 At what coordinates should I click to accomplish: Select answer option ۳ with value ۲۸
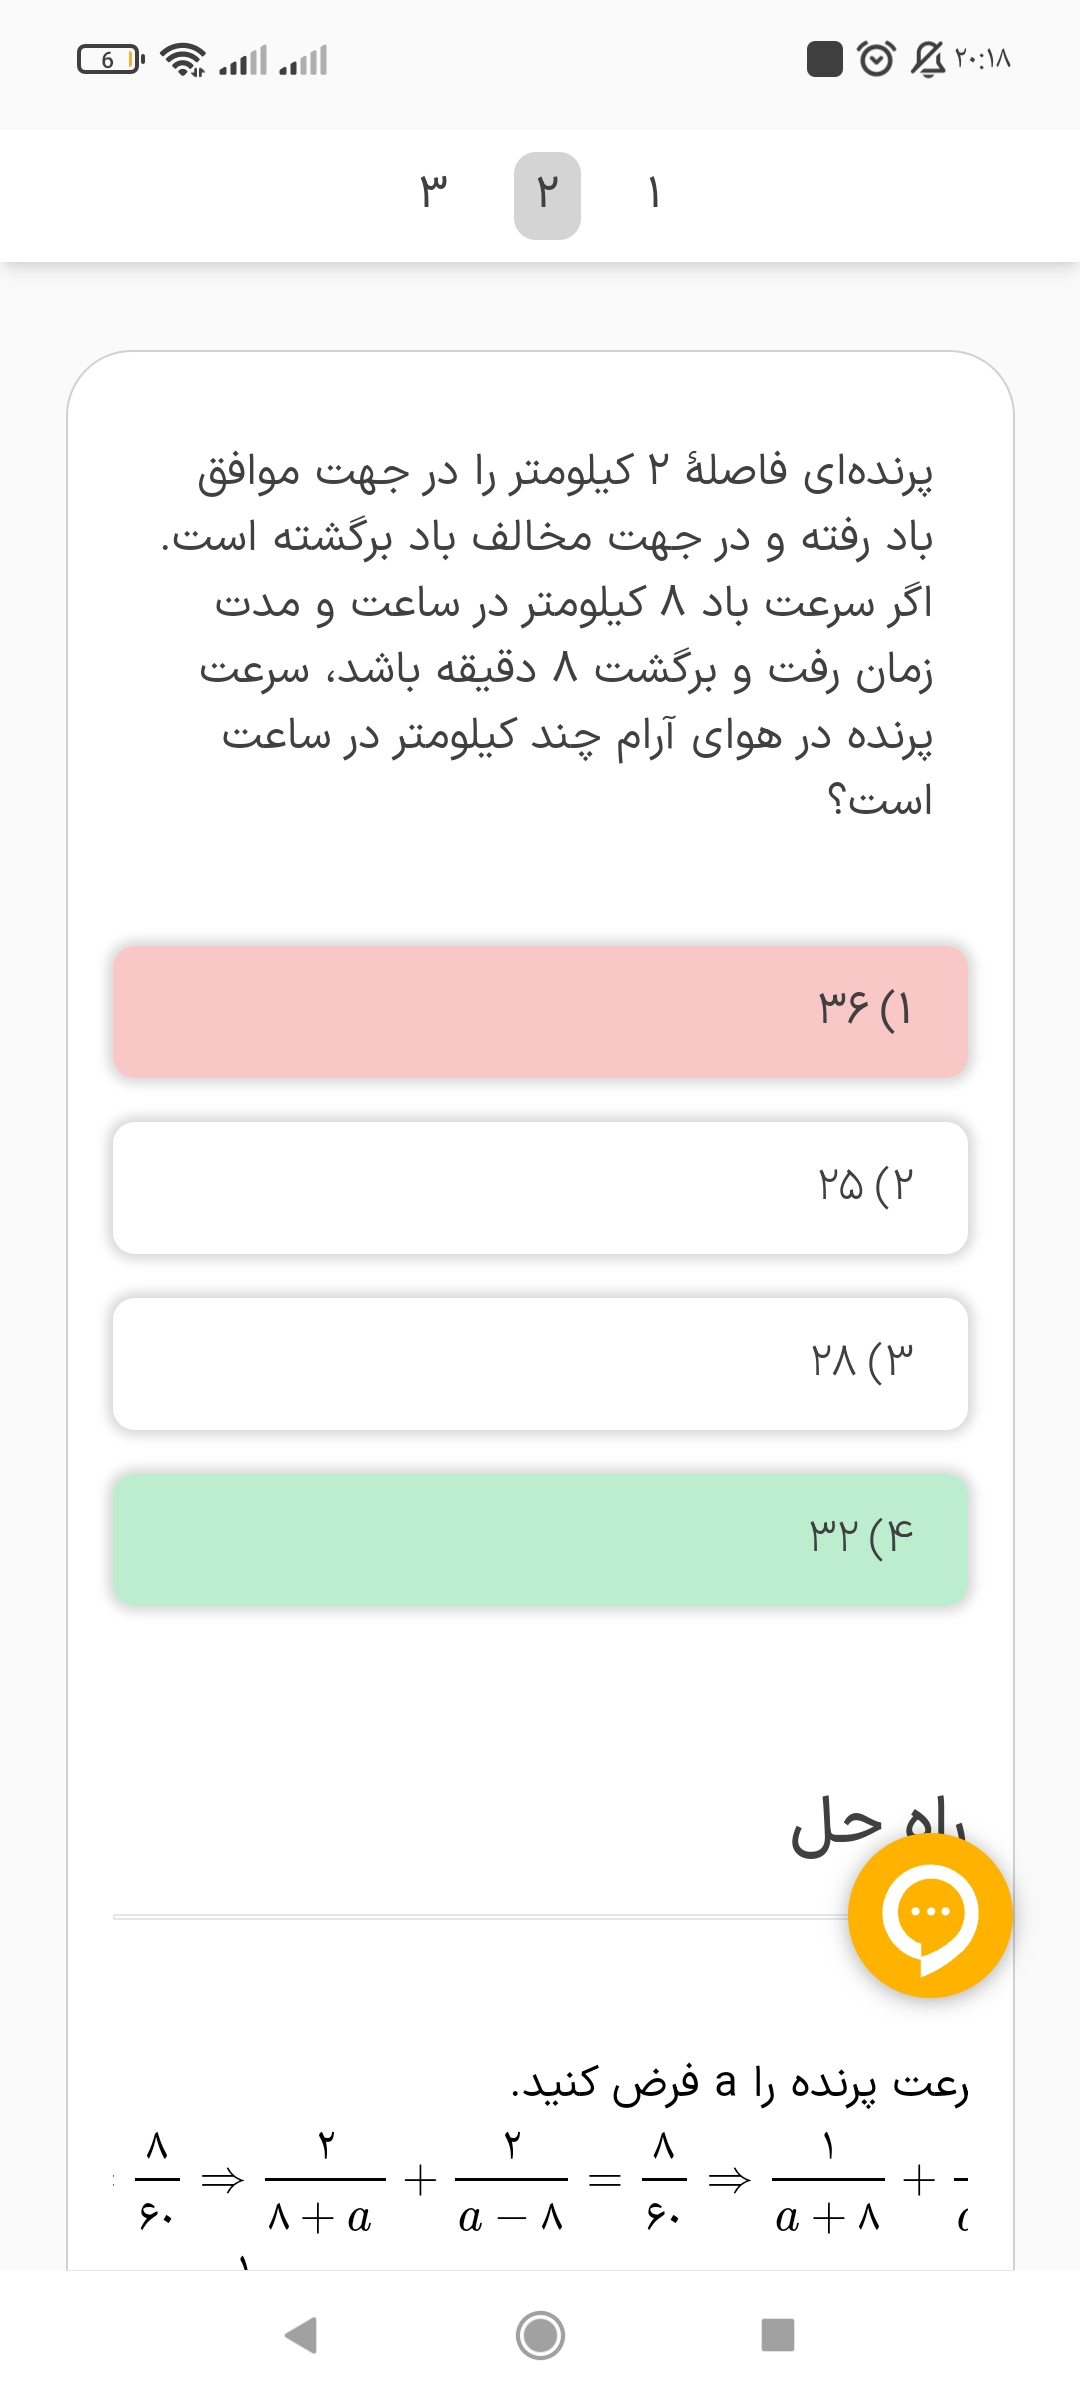pyautogui.click(x=540, y=1363)
